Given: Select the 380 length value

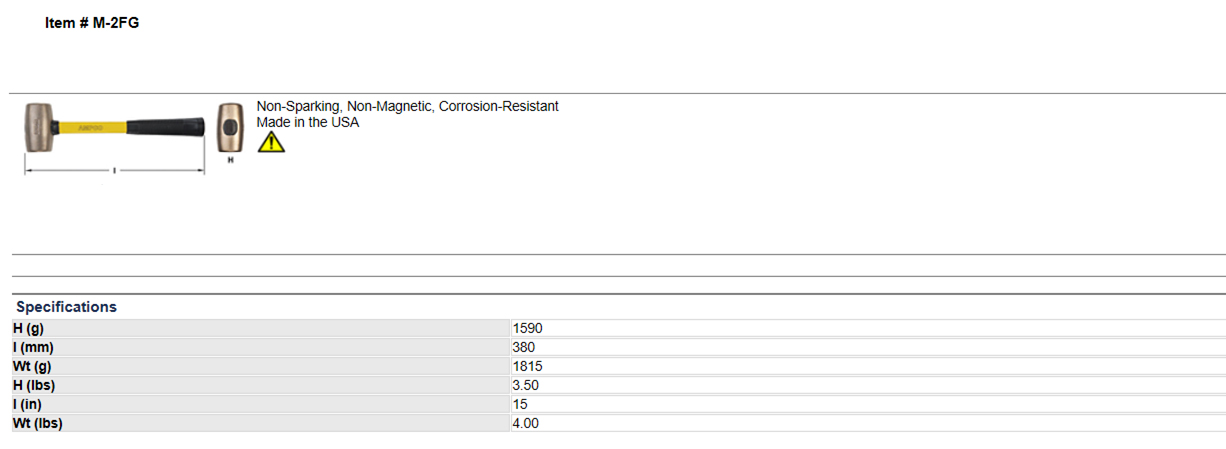Looking at the screenshot, I should click(x=524, y=347).
